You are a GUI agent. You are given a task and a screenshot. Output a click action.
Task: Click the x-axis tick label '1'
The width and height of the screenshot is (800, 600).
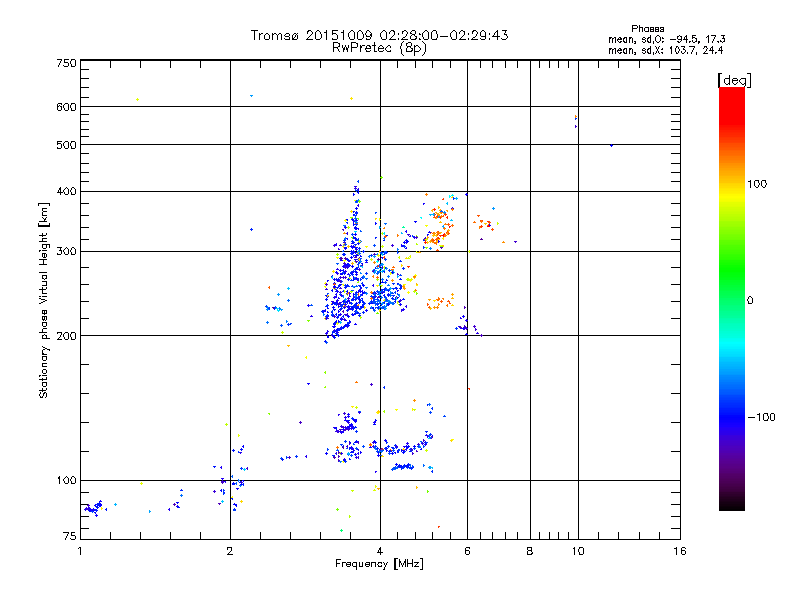coord(80,551)
